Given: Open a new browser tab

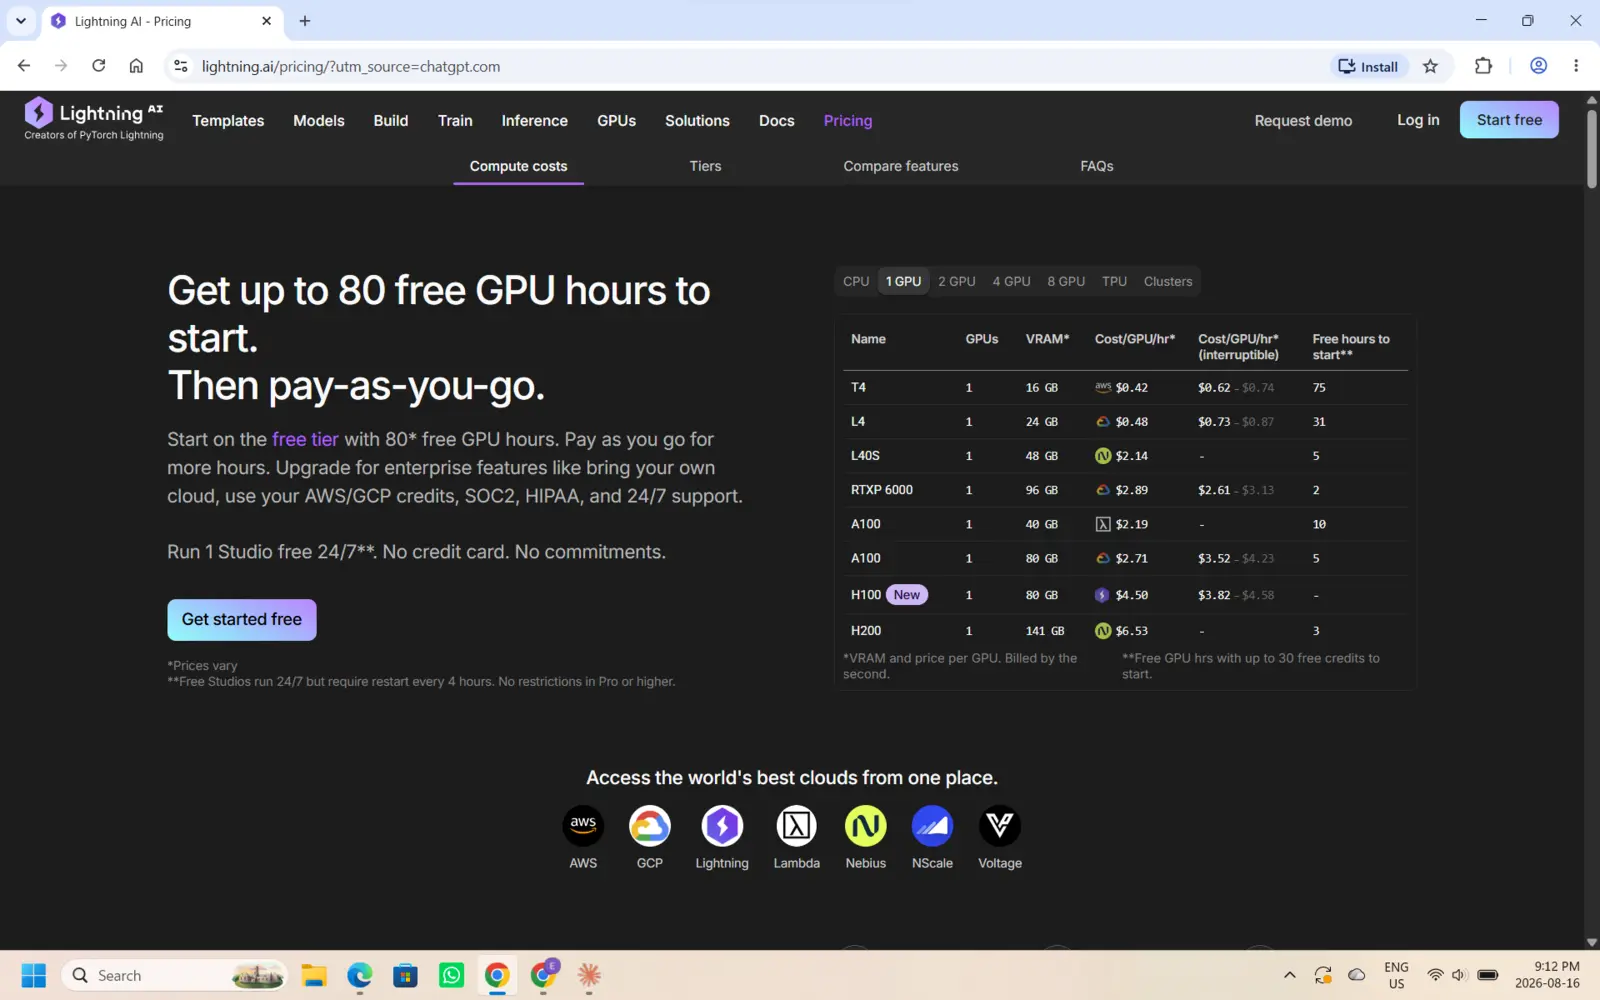Looking at the screenshot, I should 305,21.
